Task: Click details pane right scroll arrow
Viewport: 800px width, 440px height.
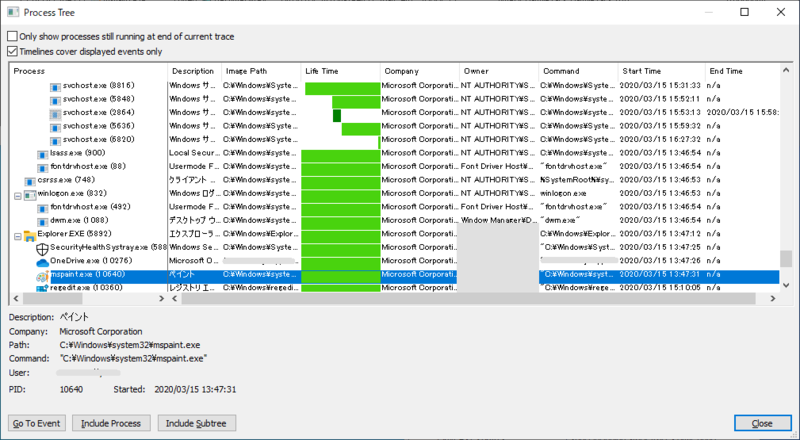Action: point(773,298)
